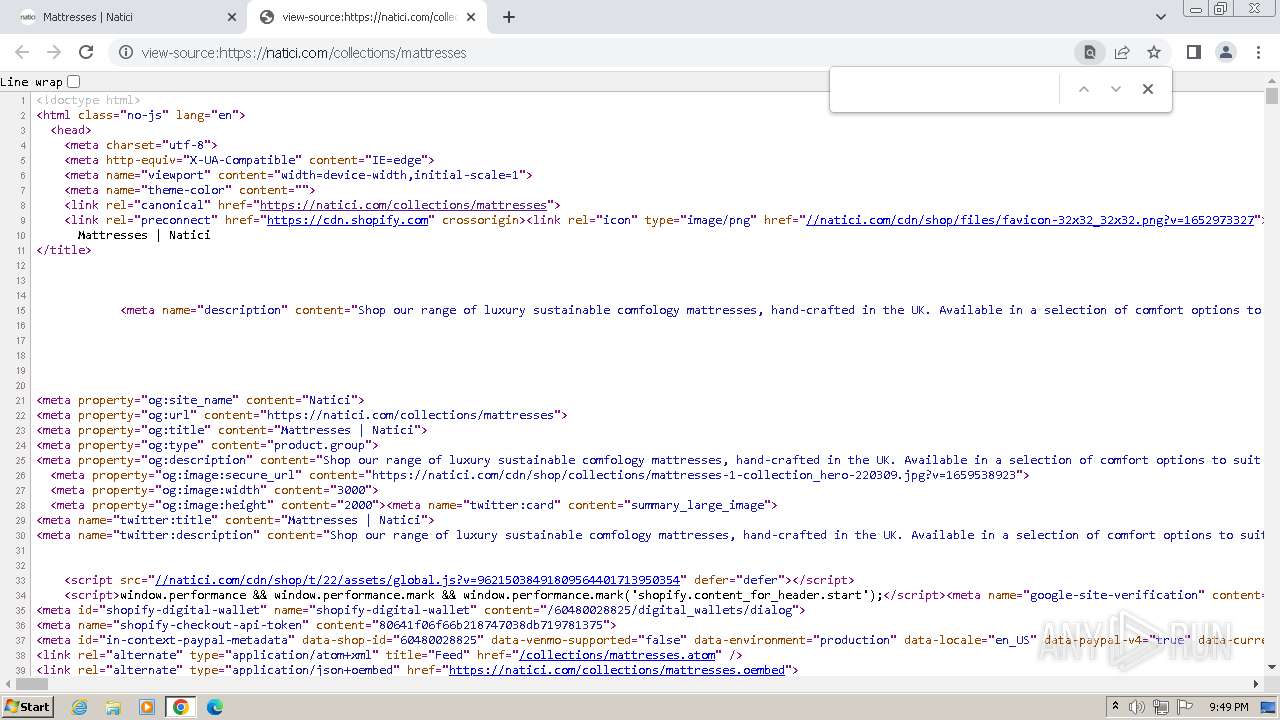This screenshot has width=1280, height=720.
Task: Open the Chrome three-dot menu
Action: (1257, 52)
